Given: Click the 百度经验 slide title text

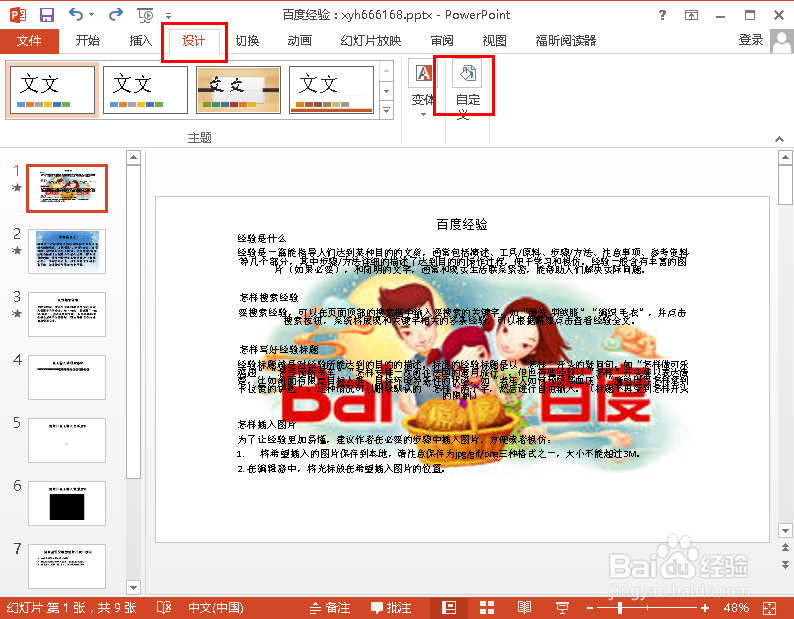Looking at the screenshot, I should [x=462, y=224].
